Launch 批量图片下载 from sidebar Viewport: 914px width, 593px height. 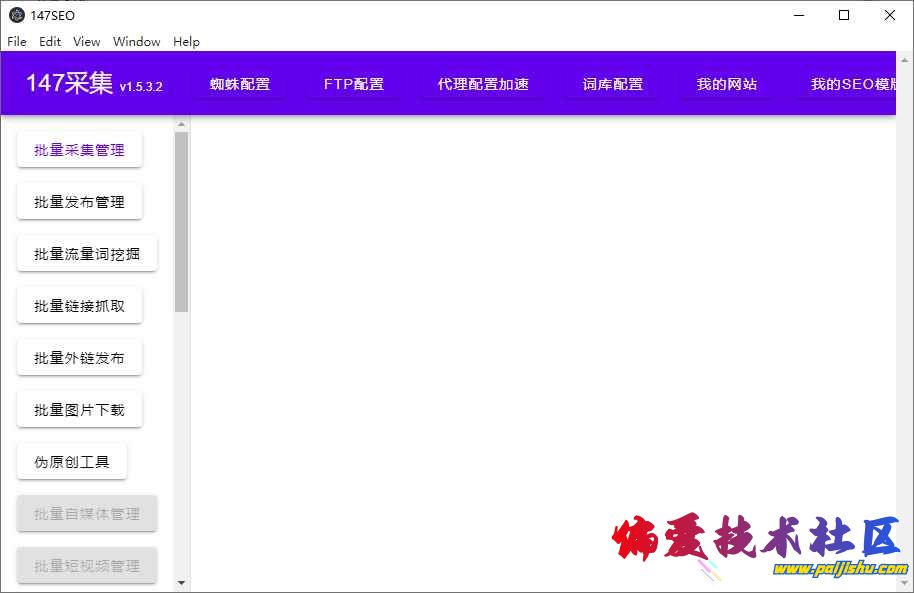[80, 410]
